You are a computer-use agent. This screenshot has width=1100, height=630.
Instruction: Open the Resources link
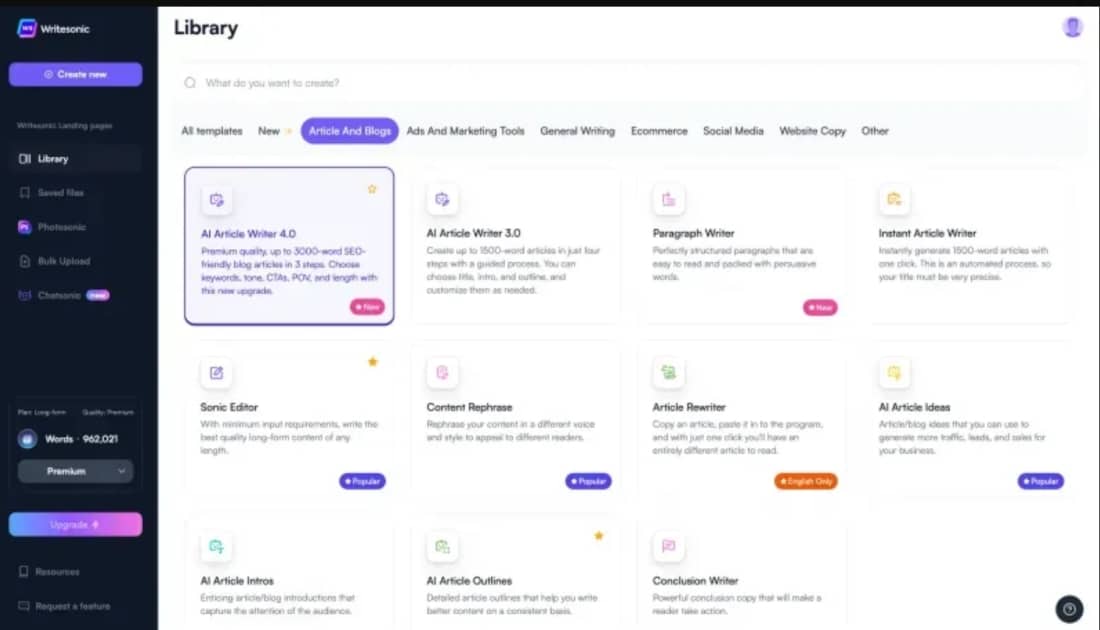tap(58, 572)
